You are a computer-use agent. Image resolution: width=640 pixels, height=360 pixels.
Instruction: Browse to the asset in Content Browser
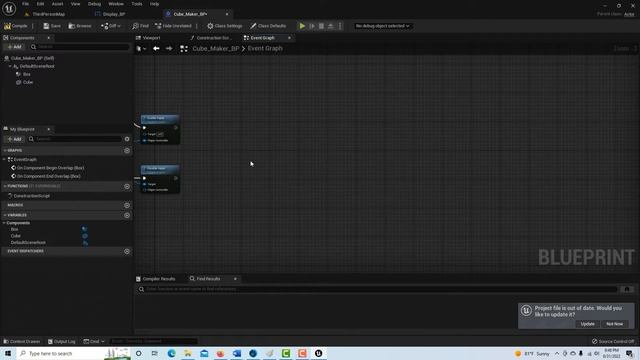80,26
